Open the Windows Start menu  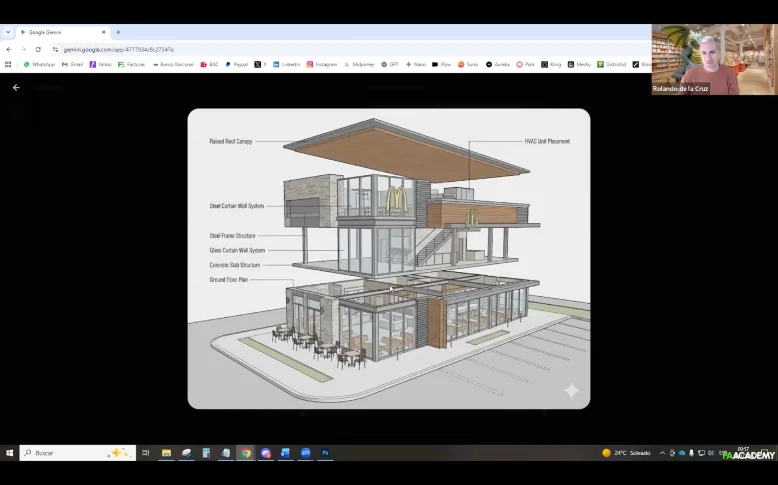(9, 453)
